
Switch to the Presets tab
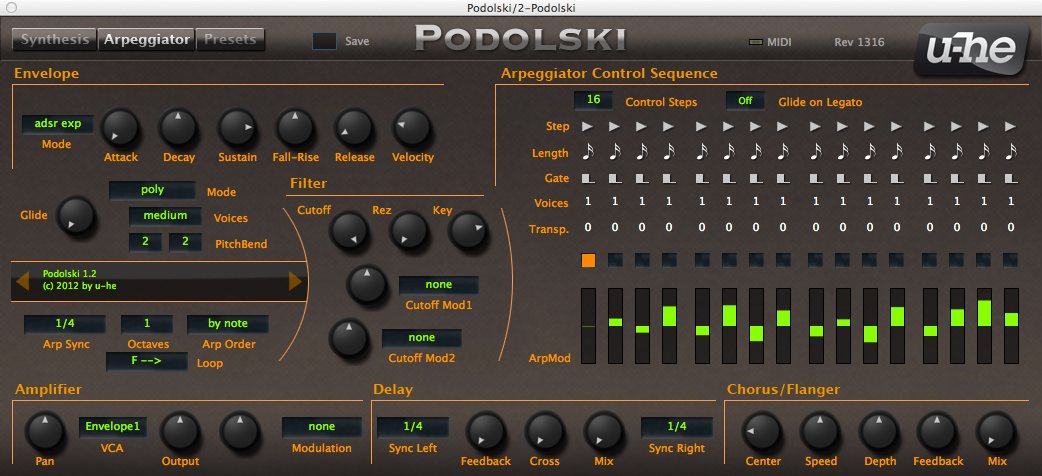231,40
